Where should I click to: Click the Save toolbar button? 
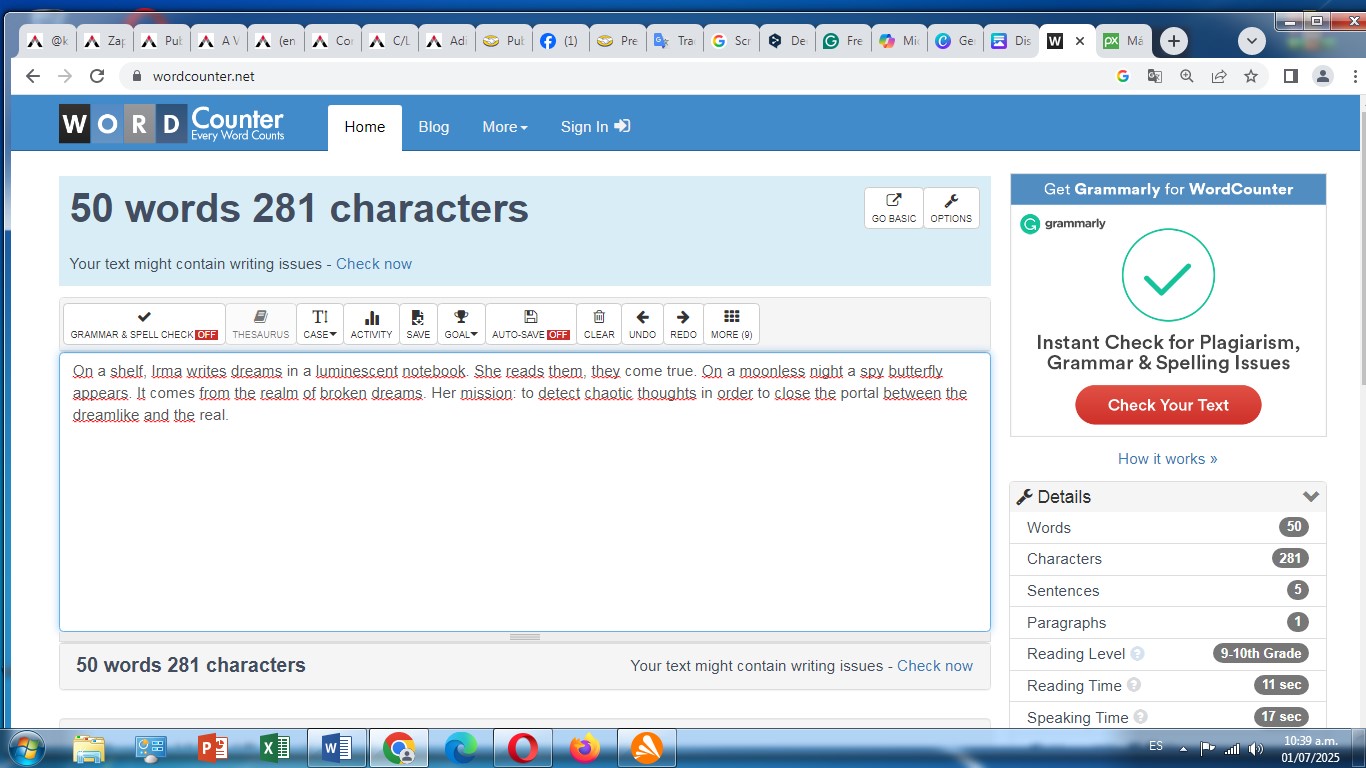point(418,324)
